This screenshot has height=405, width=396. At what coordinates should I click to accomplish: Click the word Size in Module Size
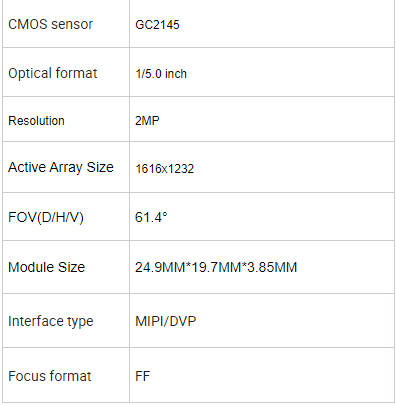point(71,267)
